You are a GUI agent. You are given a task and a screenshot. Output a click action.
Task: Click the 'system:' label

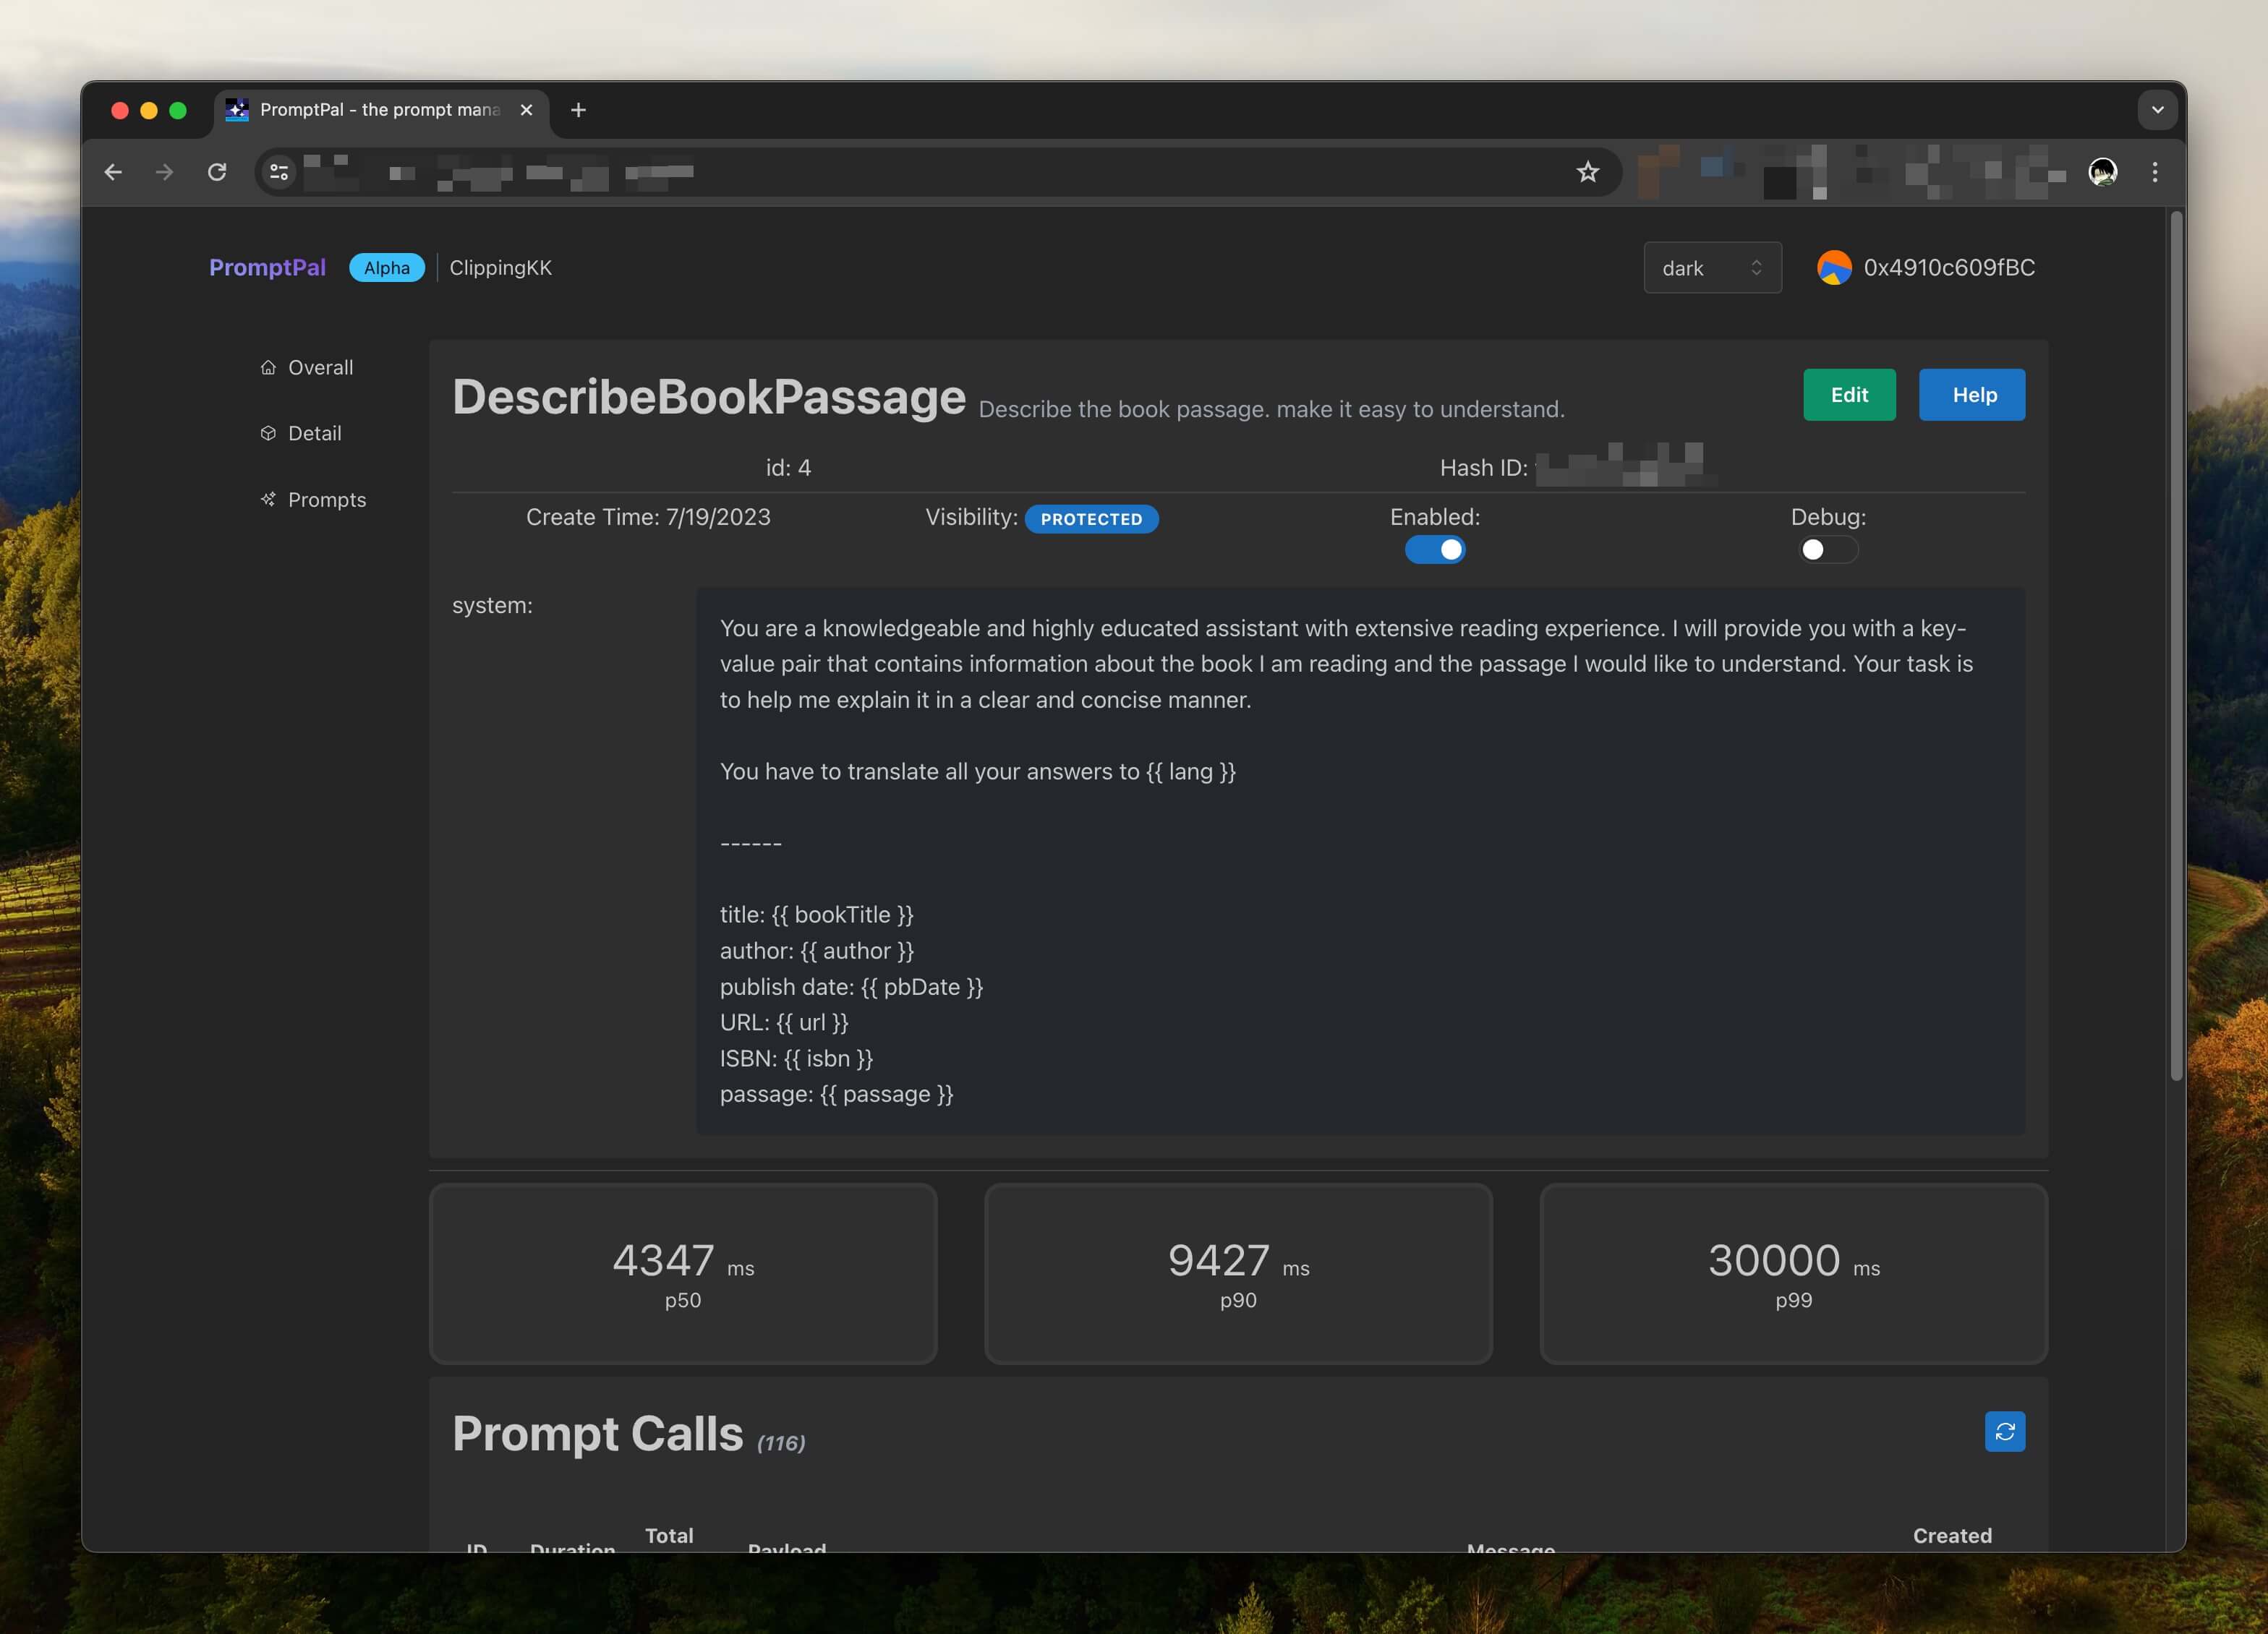[492, 605]
